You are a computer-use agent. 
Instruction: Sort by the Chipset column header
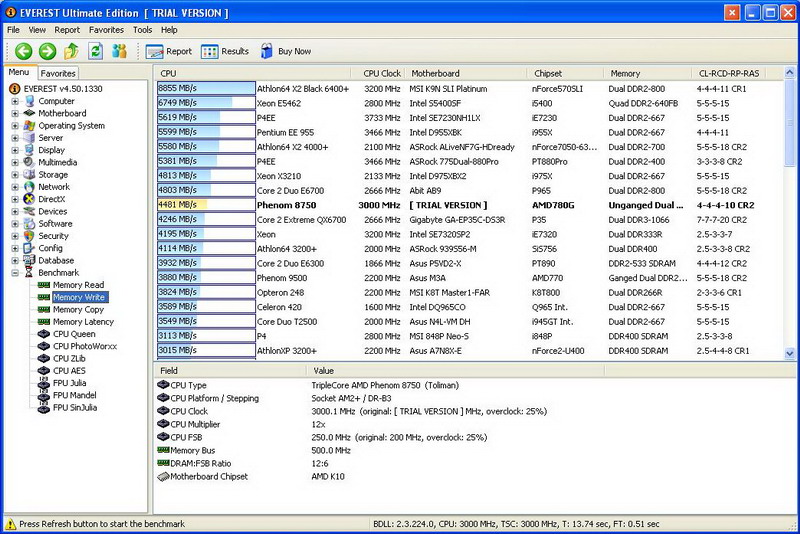pyautogui.click(x=566, y=73)
